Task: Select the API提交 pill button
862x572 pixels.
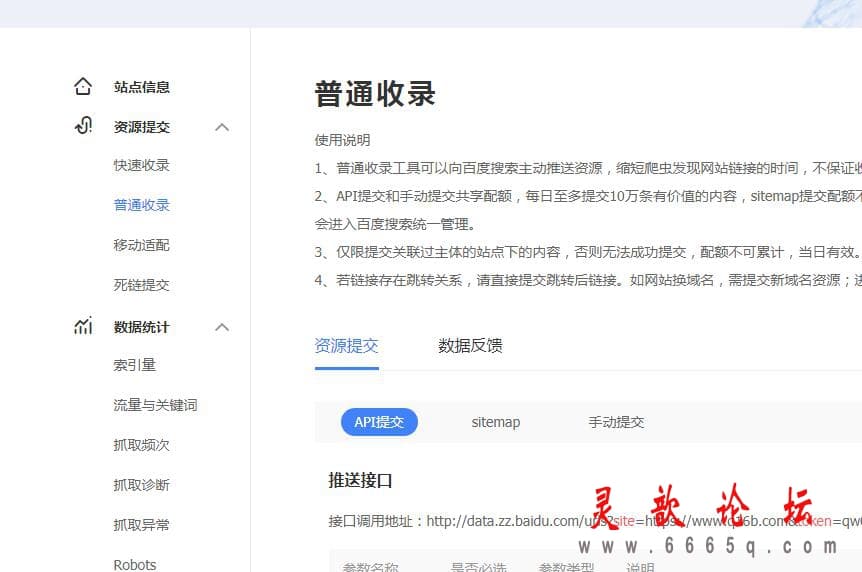Action: click(x=379, y=422)
